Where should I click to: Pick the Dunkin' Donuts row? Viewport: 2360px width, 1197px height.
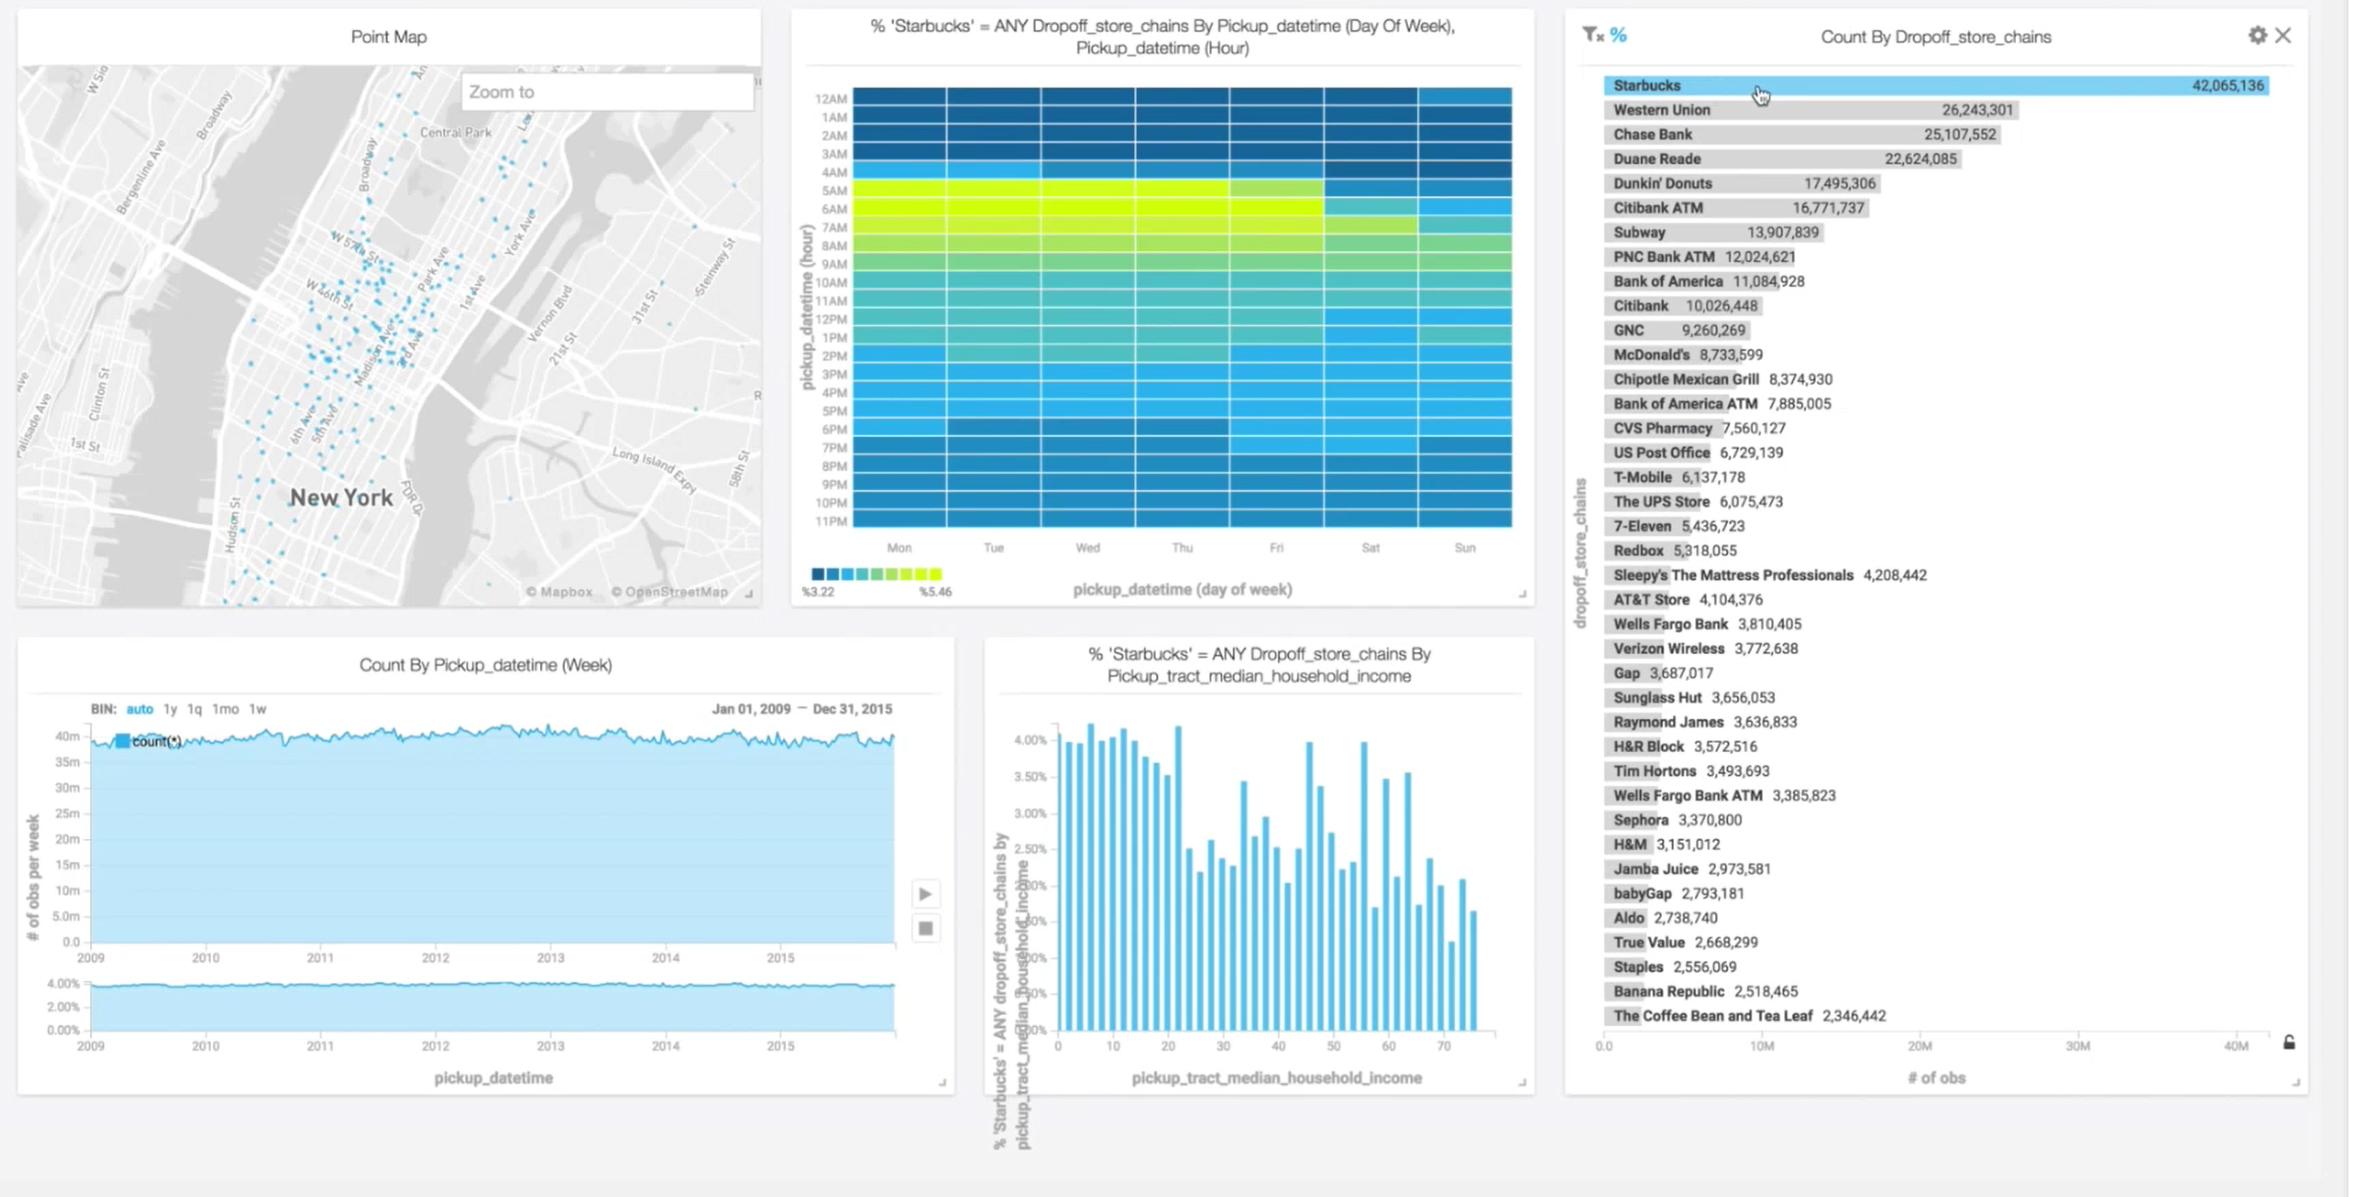pyautogui.click(x=1742, y=183)
